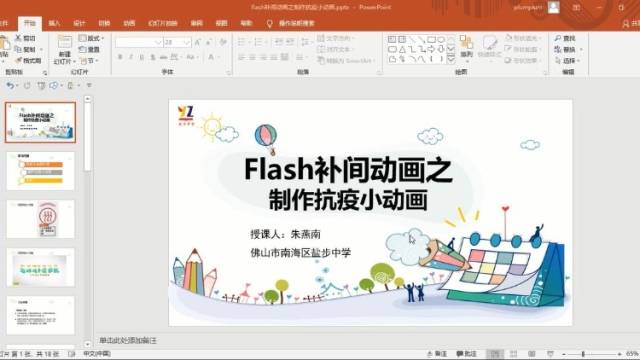
Task: Open the font name dropdown
Action: point(158,42)
